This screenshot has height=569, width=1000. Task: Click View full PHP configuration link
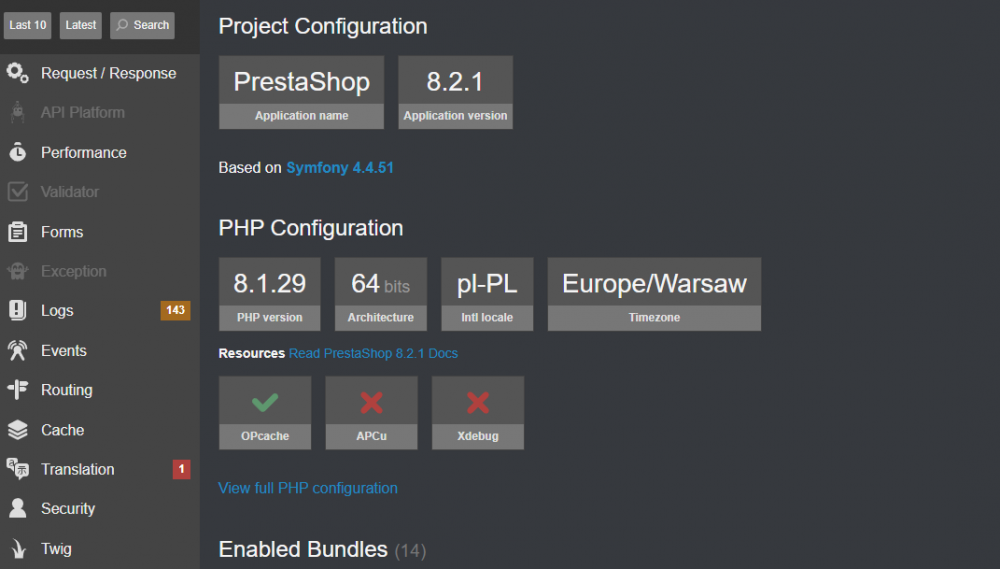pos(308,488)
